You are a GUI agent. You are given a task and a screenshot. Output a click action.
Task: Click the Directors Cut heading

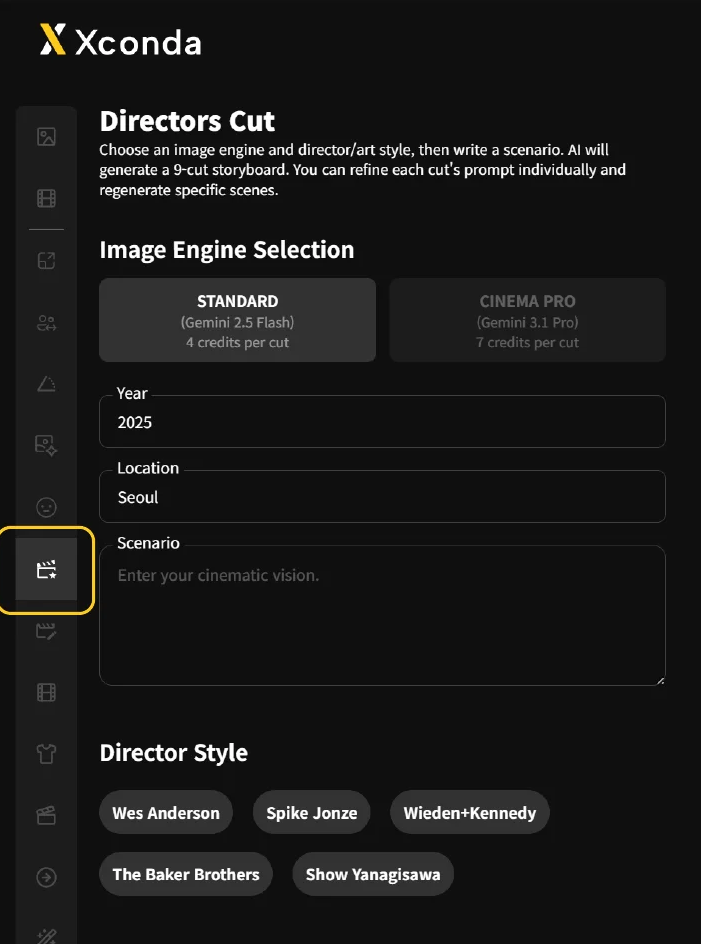coord(187,121)
